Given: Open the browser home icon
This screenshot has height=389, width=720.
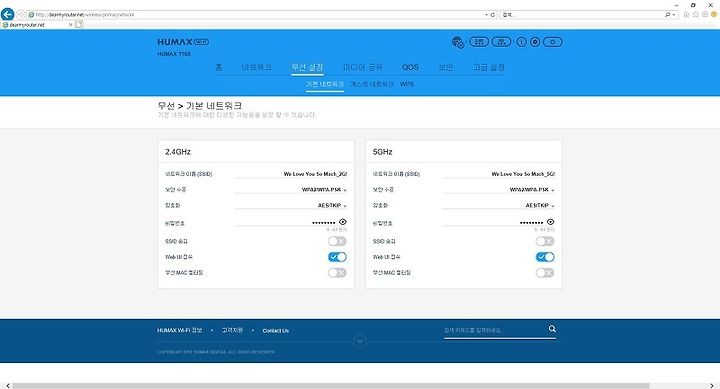Looking at the screenshot, I should 687,15.
